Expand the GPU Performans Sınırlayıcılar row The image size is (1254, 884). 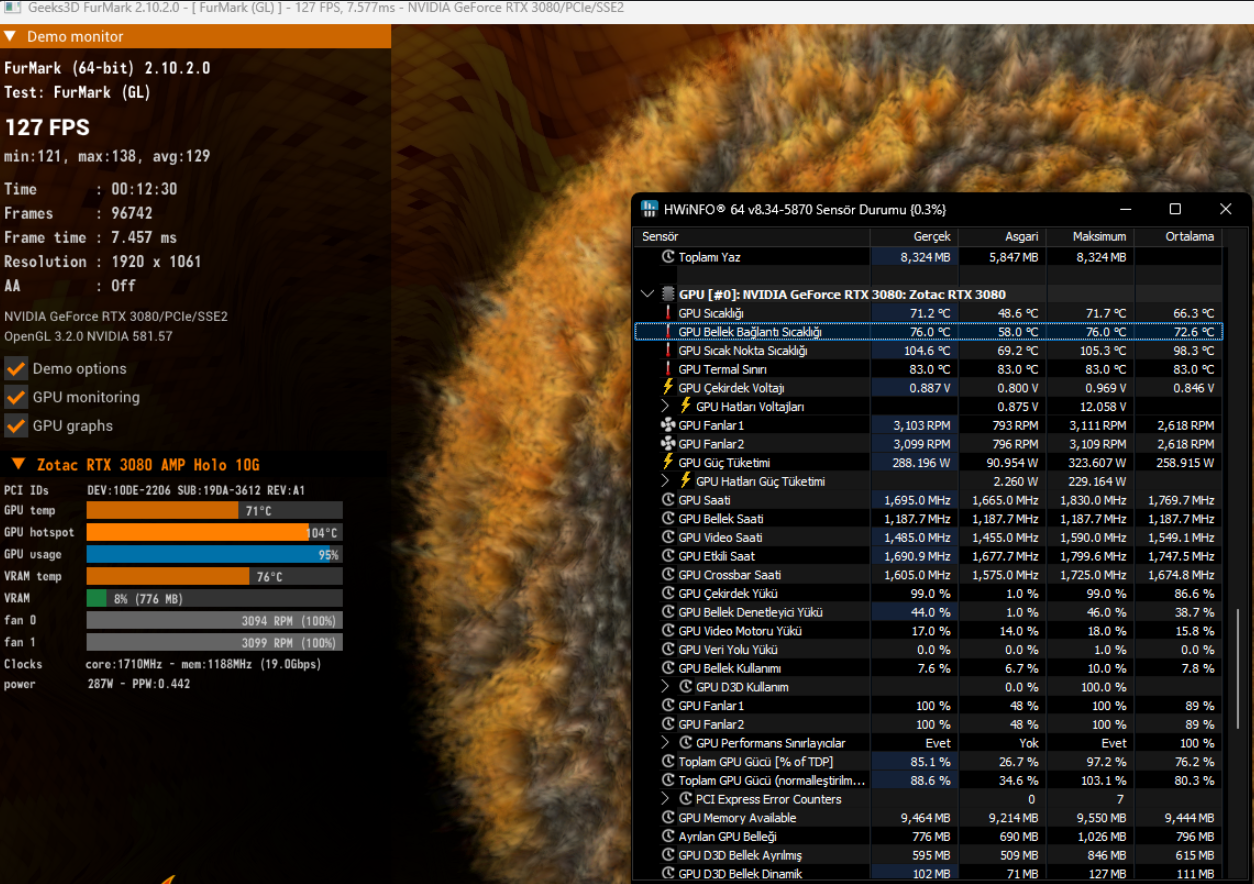[x=666, y=743]
